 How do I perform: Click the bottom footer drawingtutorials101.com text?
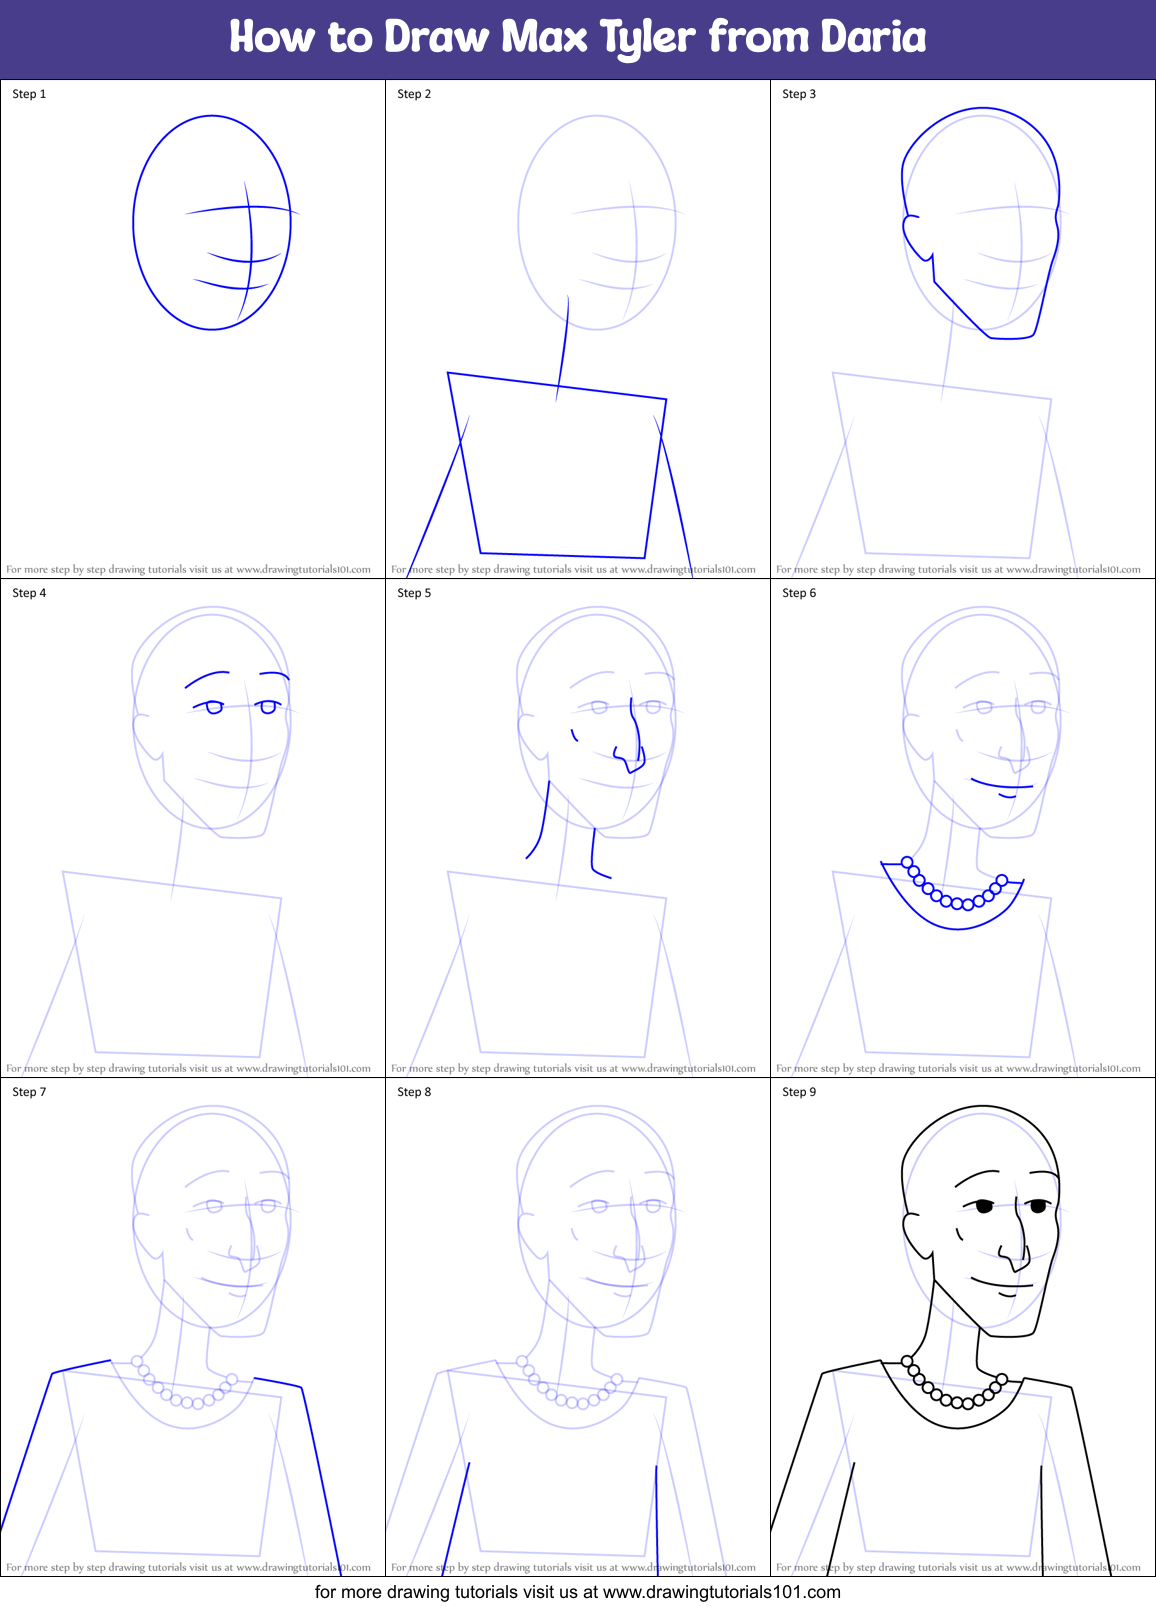578,1592
